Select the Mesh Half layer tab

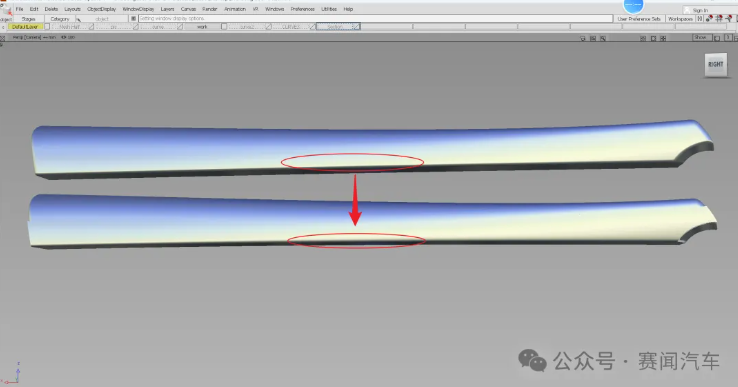70,27
